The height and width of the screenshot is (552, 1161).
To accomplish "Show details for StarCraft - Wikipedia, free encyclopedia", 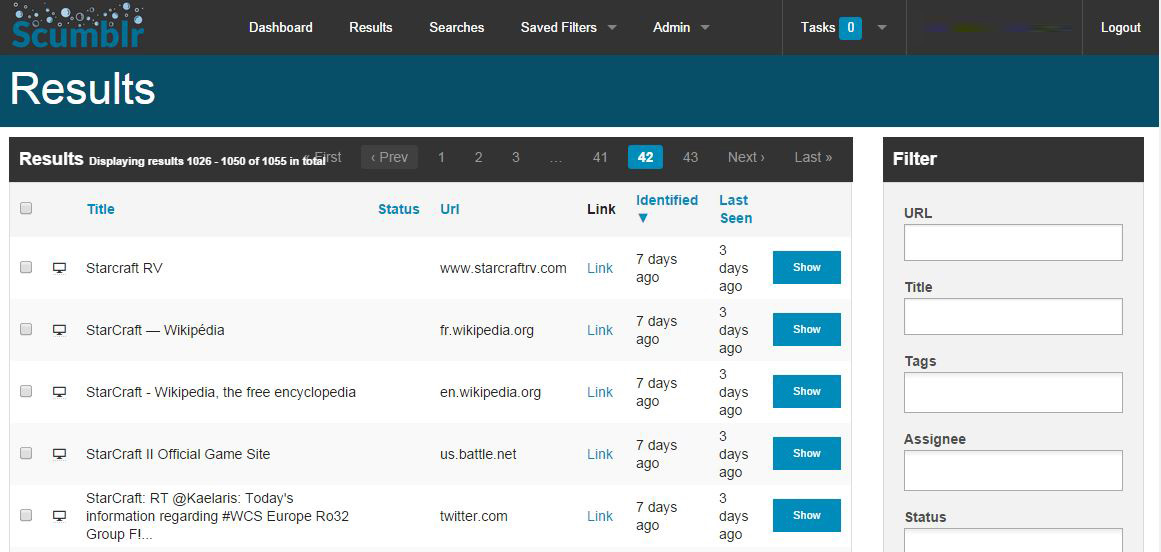I will coord(806,391).
